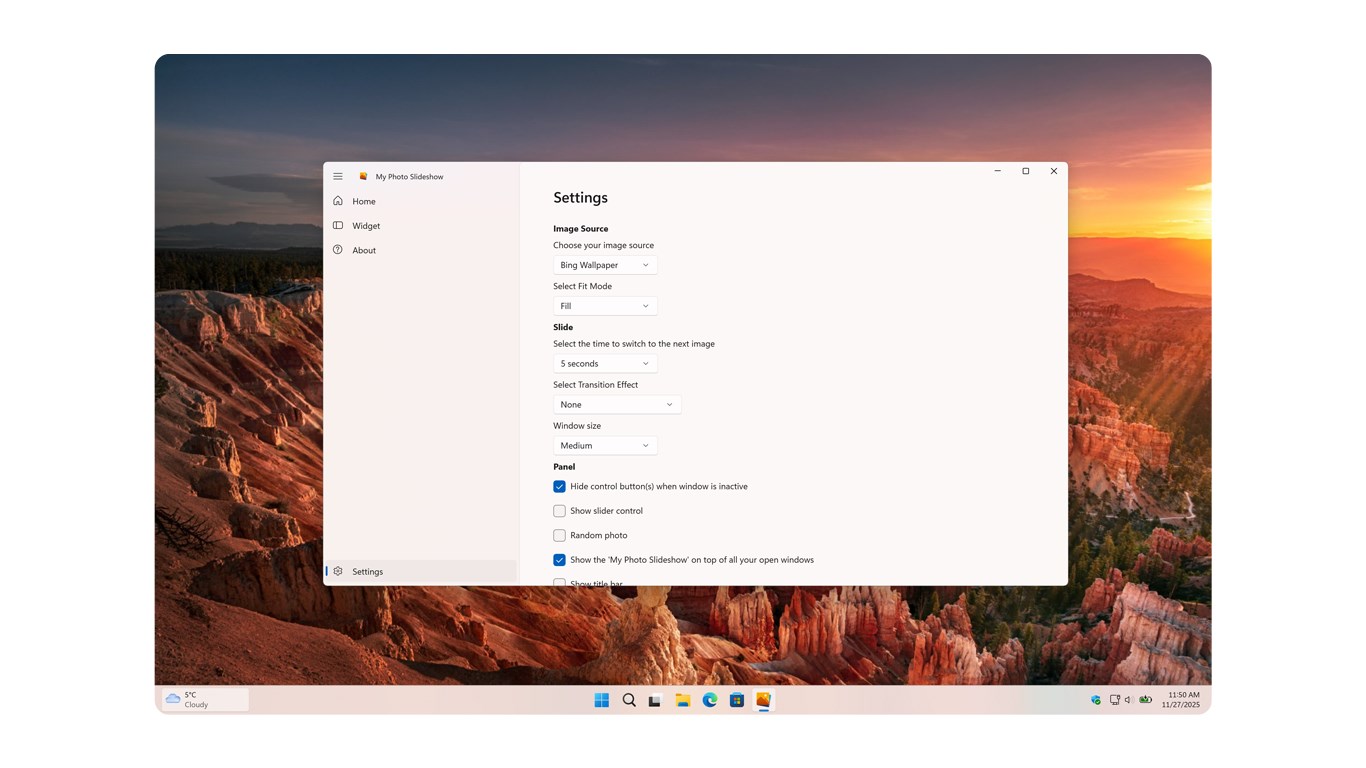Enable the Show slider control option
Viewport: 1366px width, 768px height.
(x=559, y=510)
